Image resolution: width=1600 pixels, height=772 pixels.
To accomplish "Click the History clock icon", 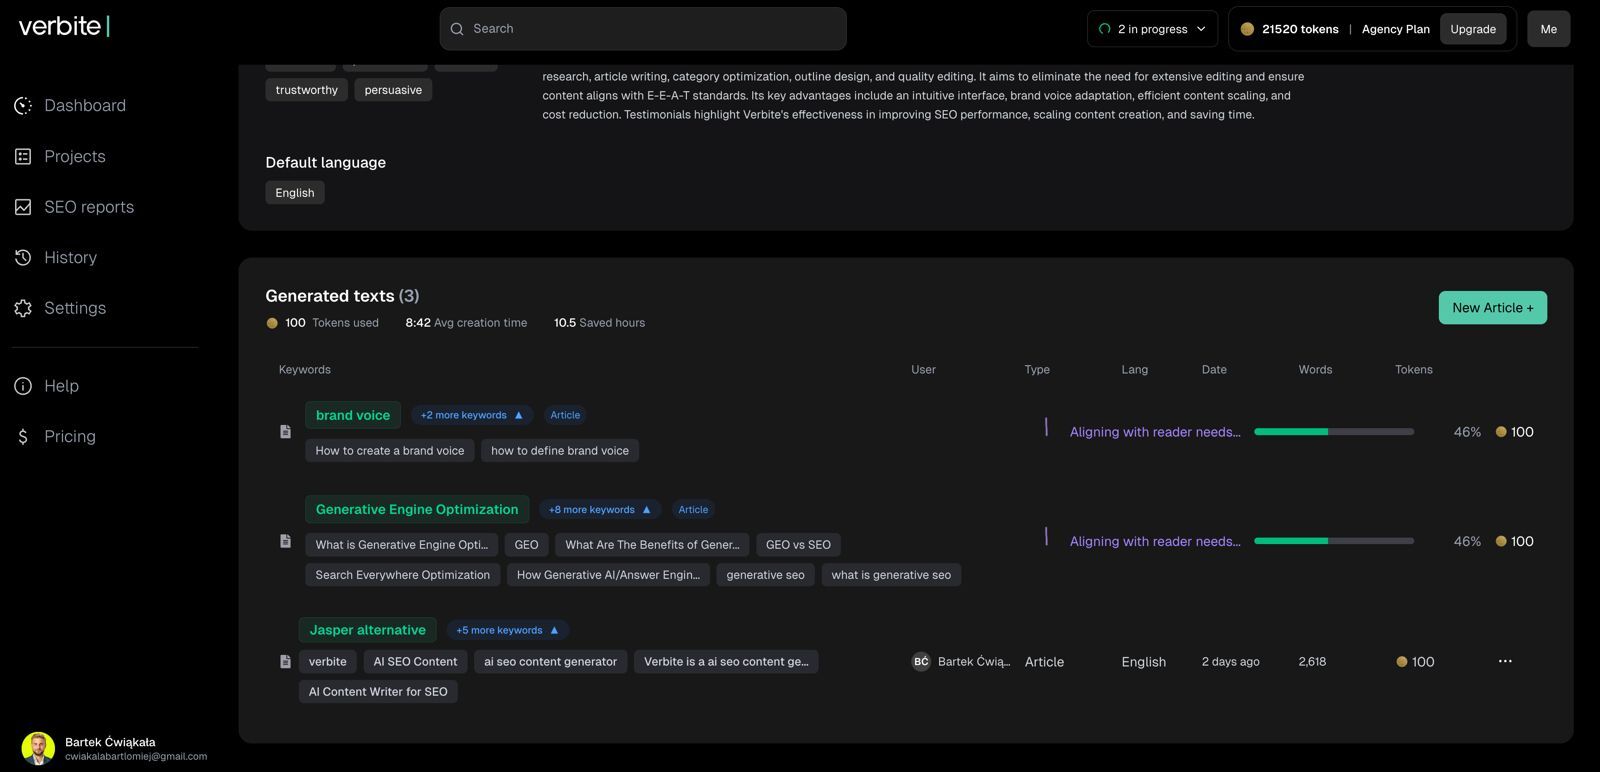I will [23, 258].
